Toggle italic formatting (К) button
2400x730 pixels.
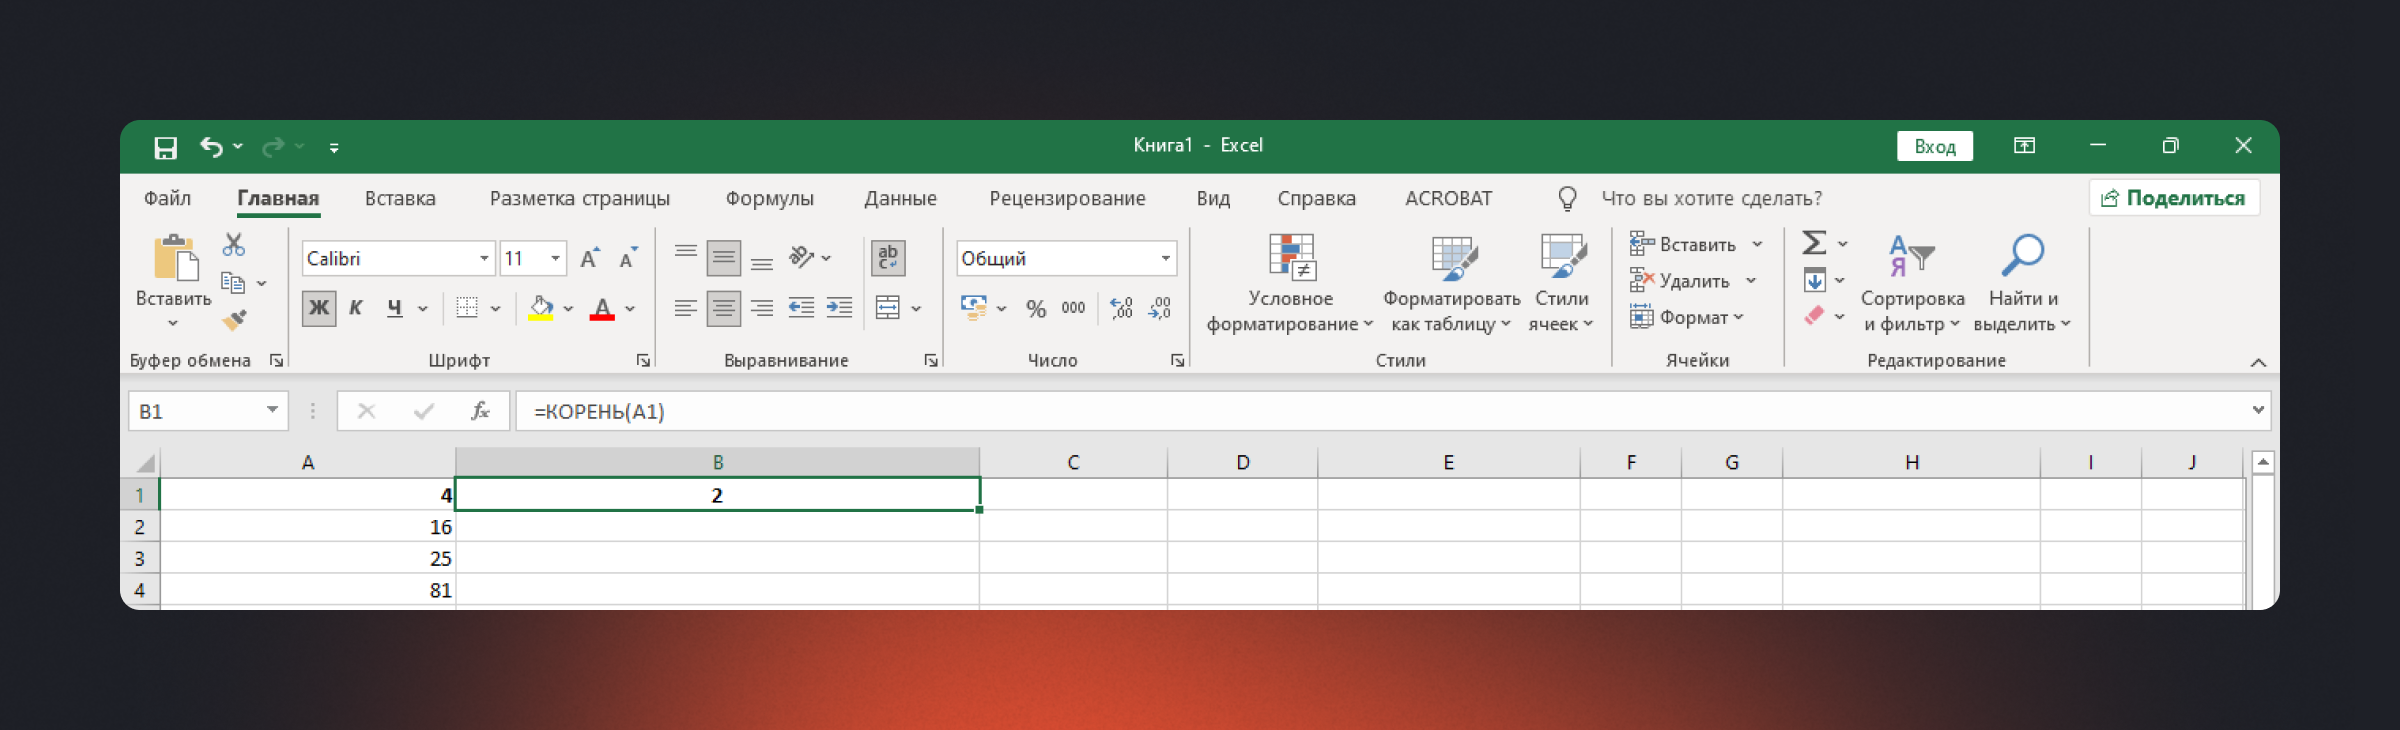pyautogui.click(x=355, y=308)
